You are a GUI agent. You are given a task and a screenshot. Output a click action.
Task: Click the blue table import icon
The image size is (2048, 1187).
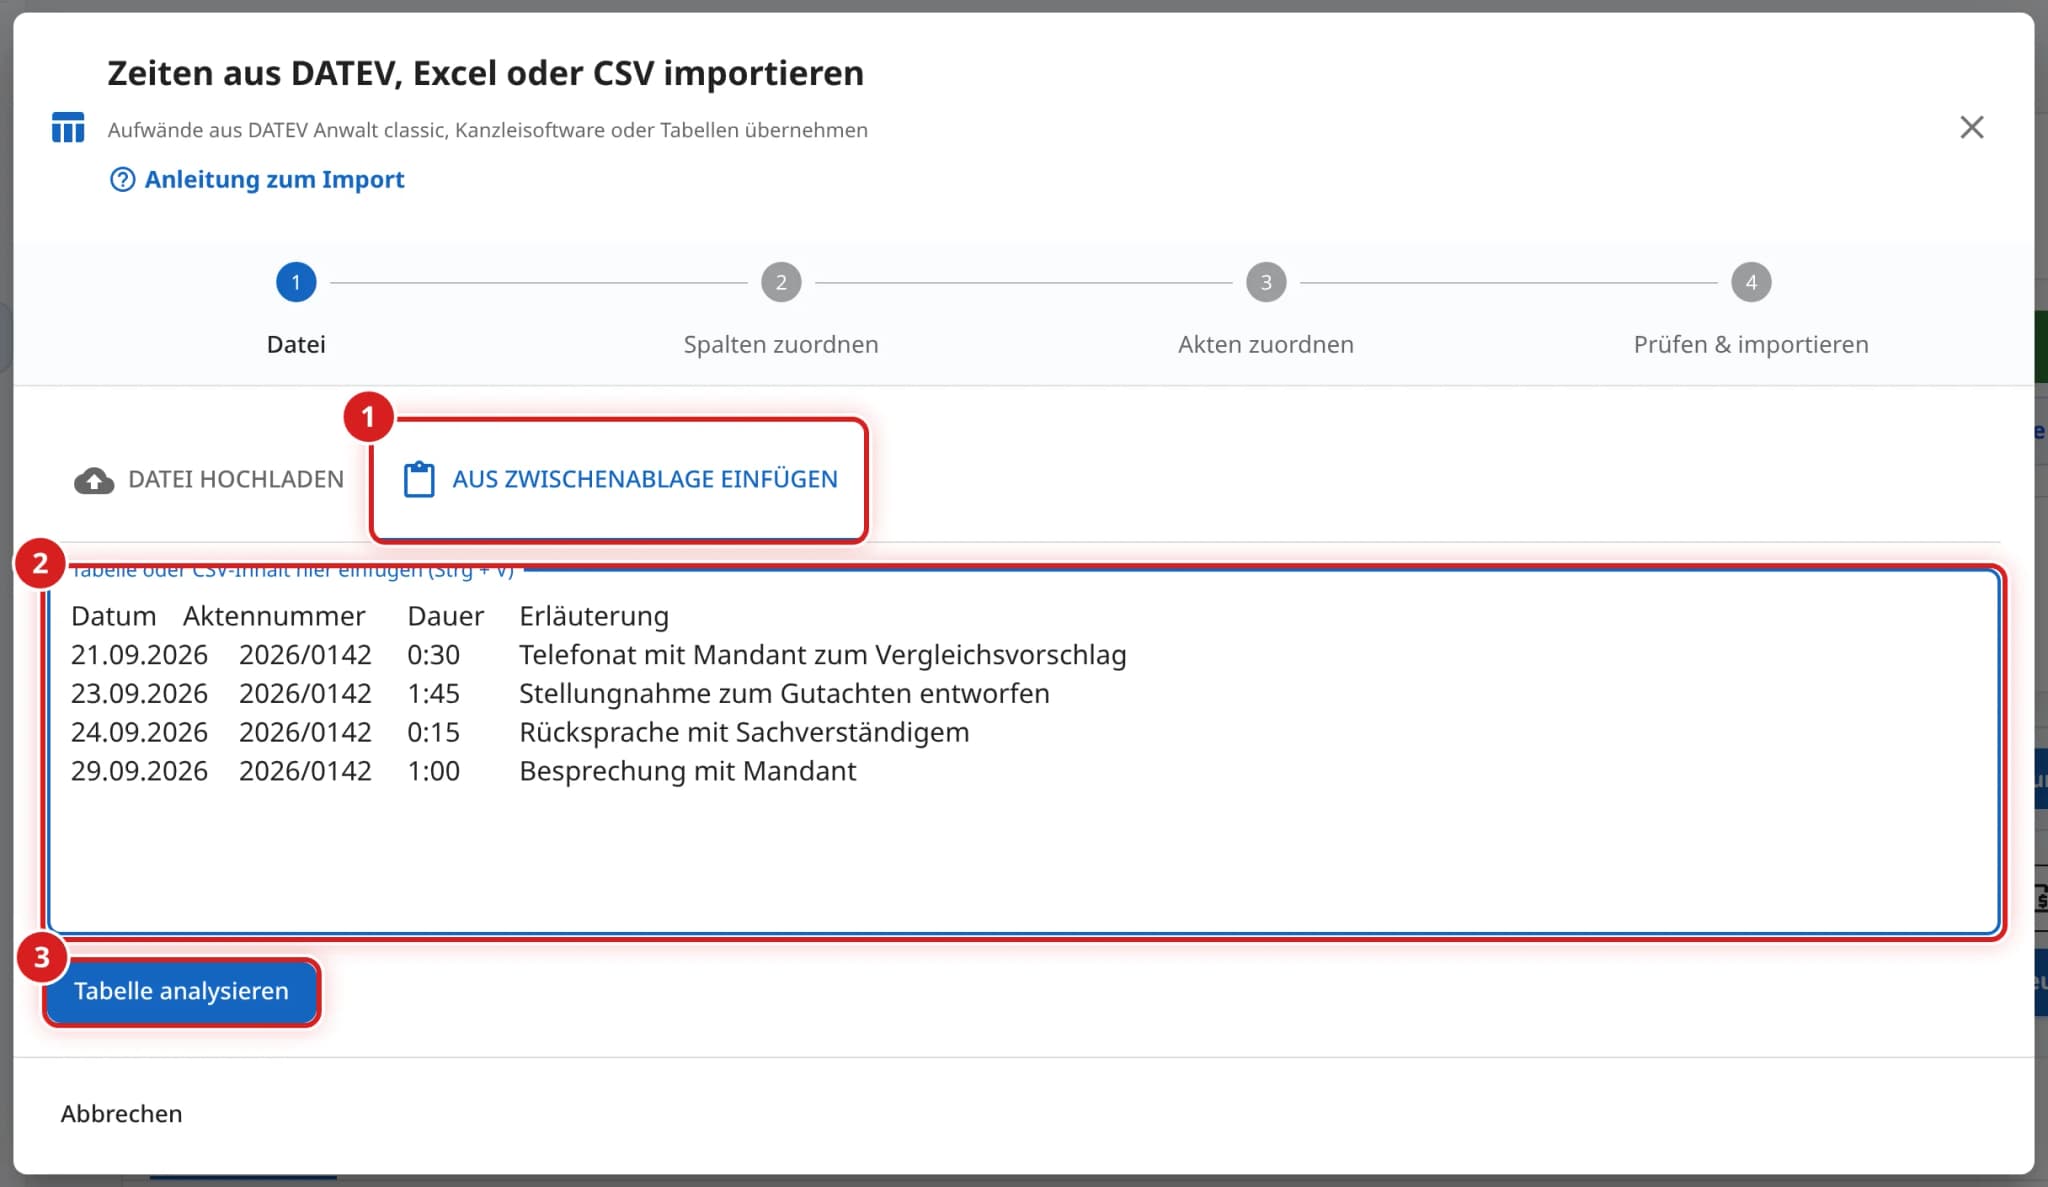point(68,128)
